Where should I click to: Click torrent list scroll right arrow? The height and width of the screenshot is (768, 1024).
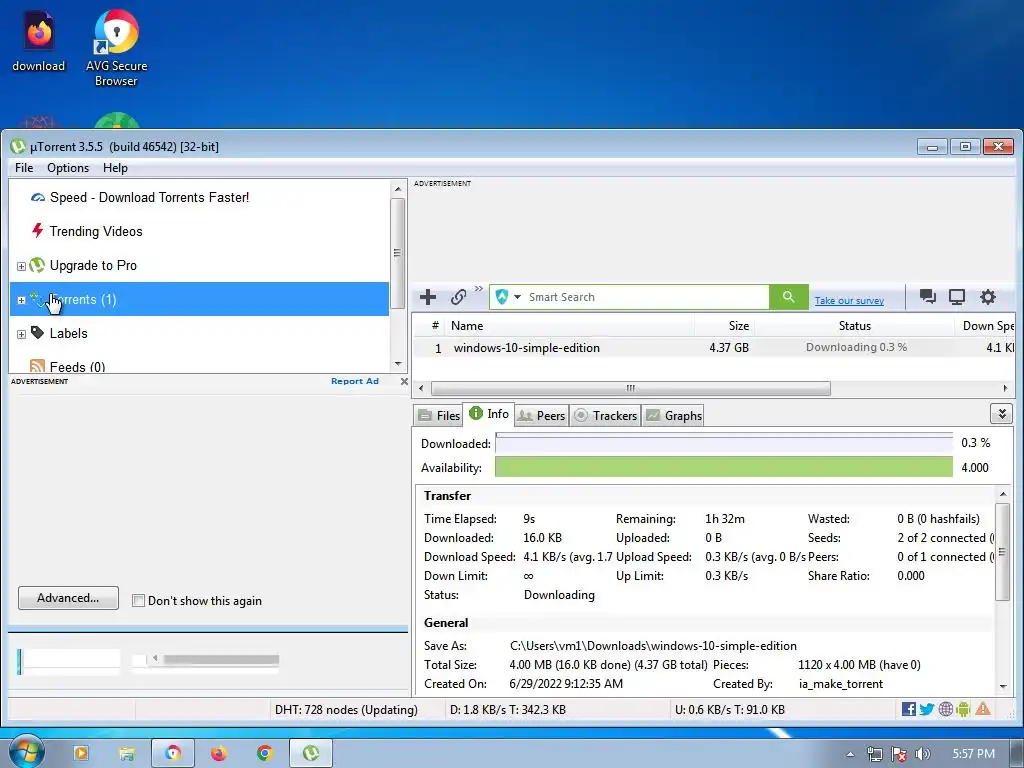tap(1005, 388)
